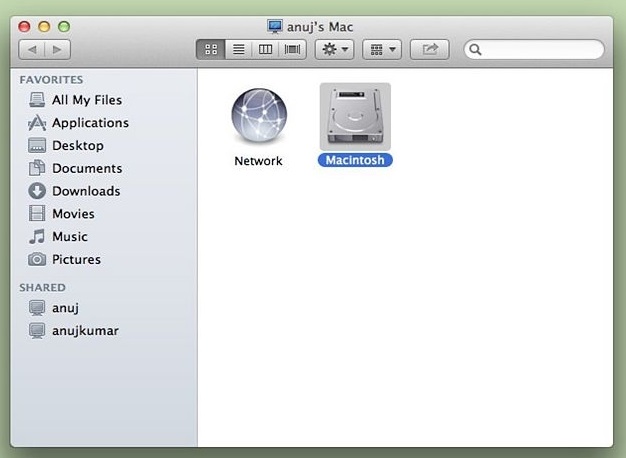
Task: Switch to icon view
Action: pos(211,50)
